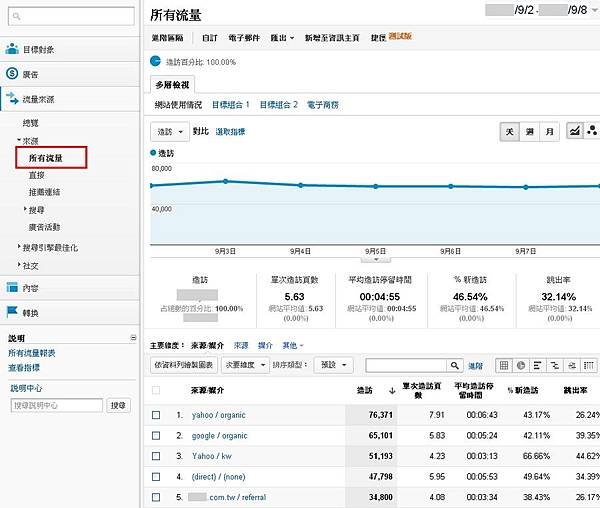The width and height of the screenshot is (600, 508).
Task: Open 廣告活動 in the sidebar
Action: pyautogui.click(x=44, y=227)
